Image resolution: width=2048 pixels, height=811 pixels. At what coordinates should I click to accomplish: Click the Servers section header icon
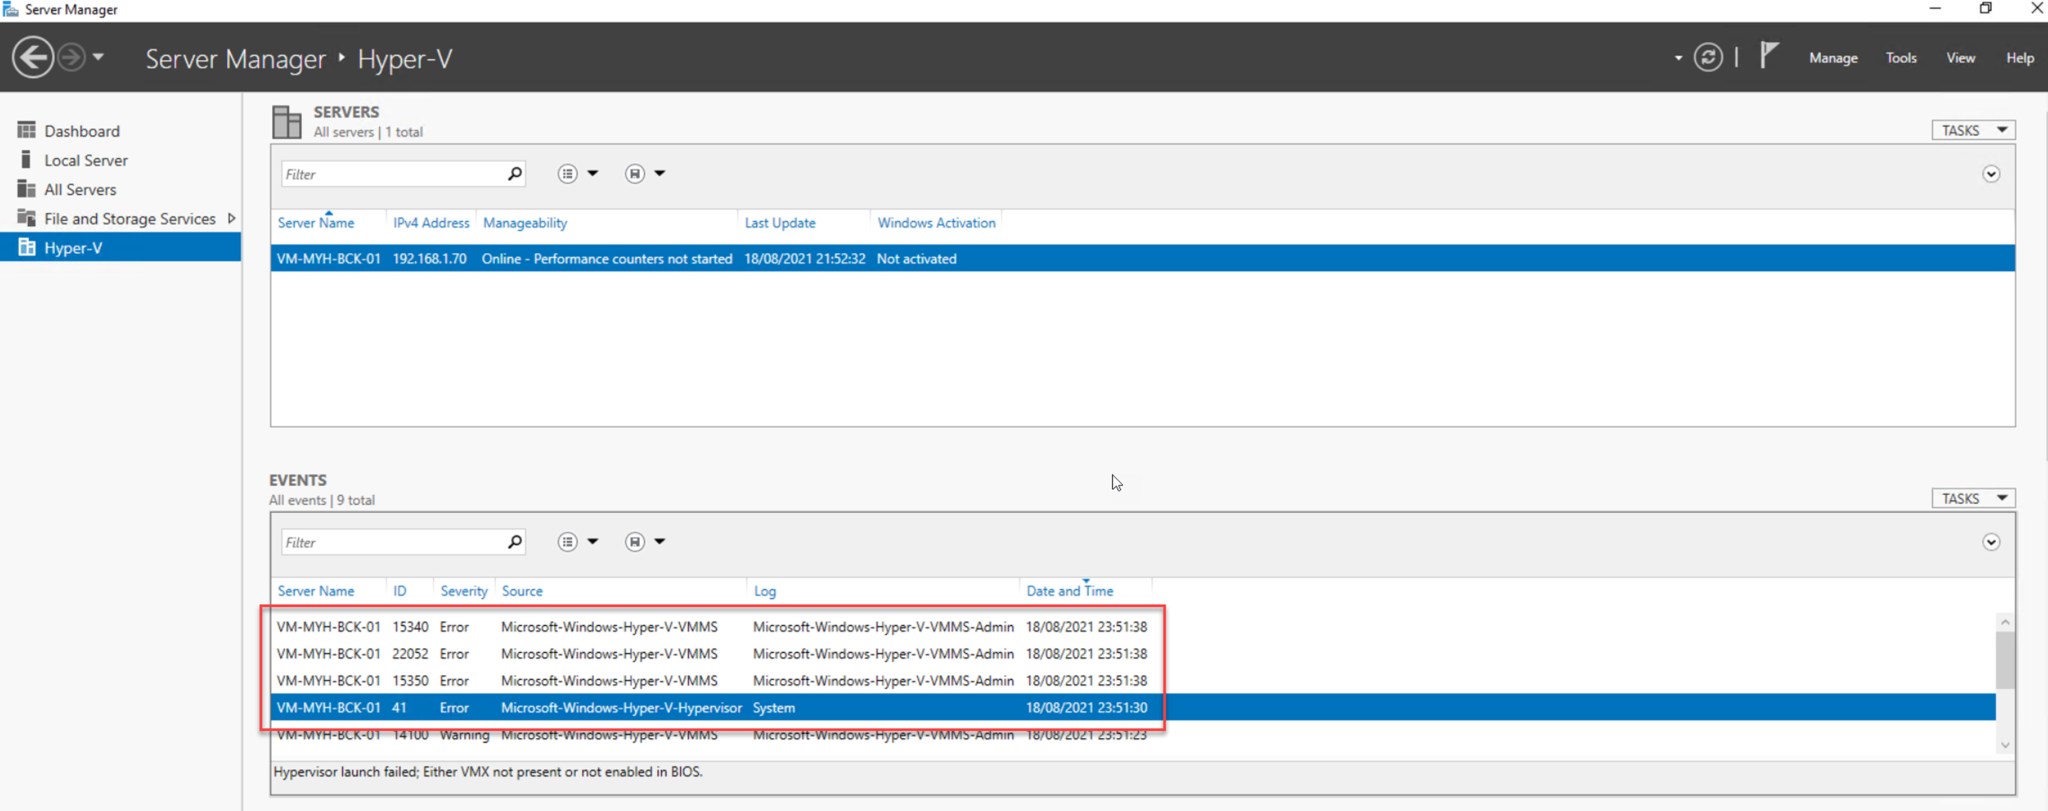coord(286,121)
